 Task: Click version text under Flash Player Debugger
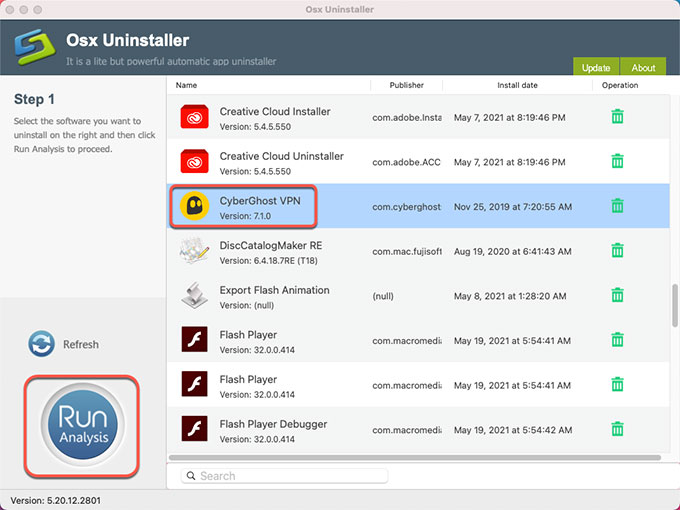click(x=257, y=439)
